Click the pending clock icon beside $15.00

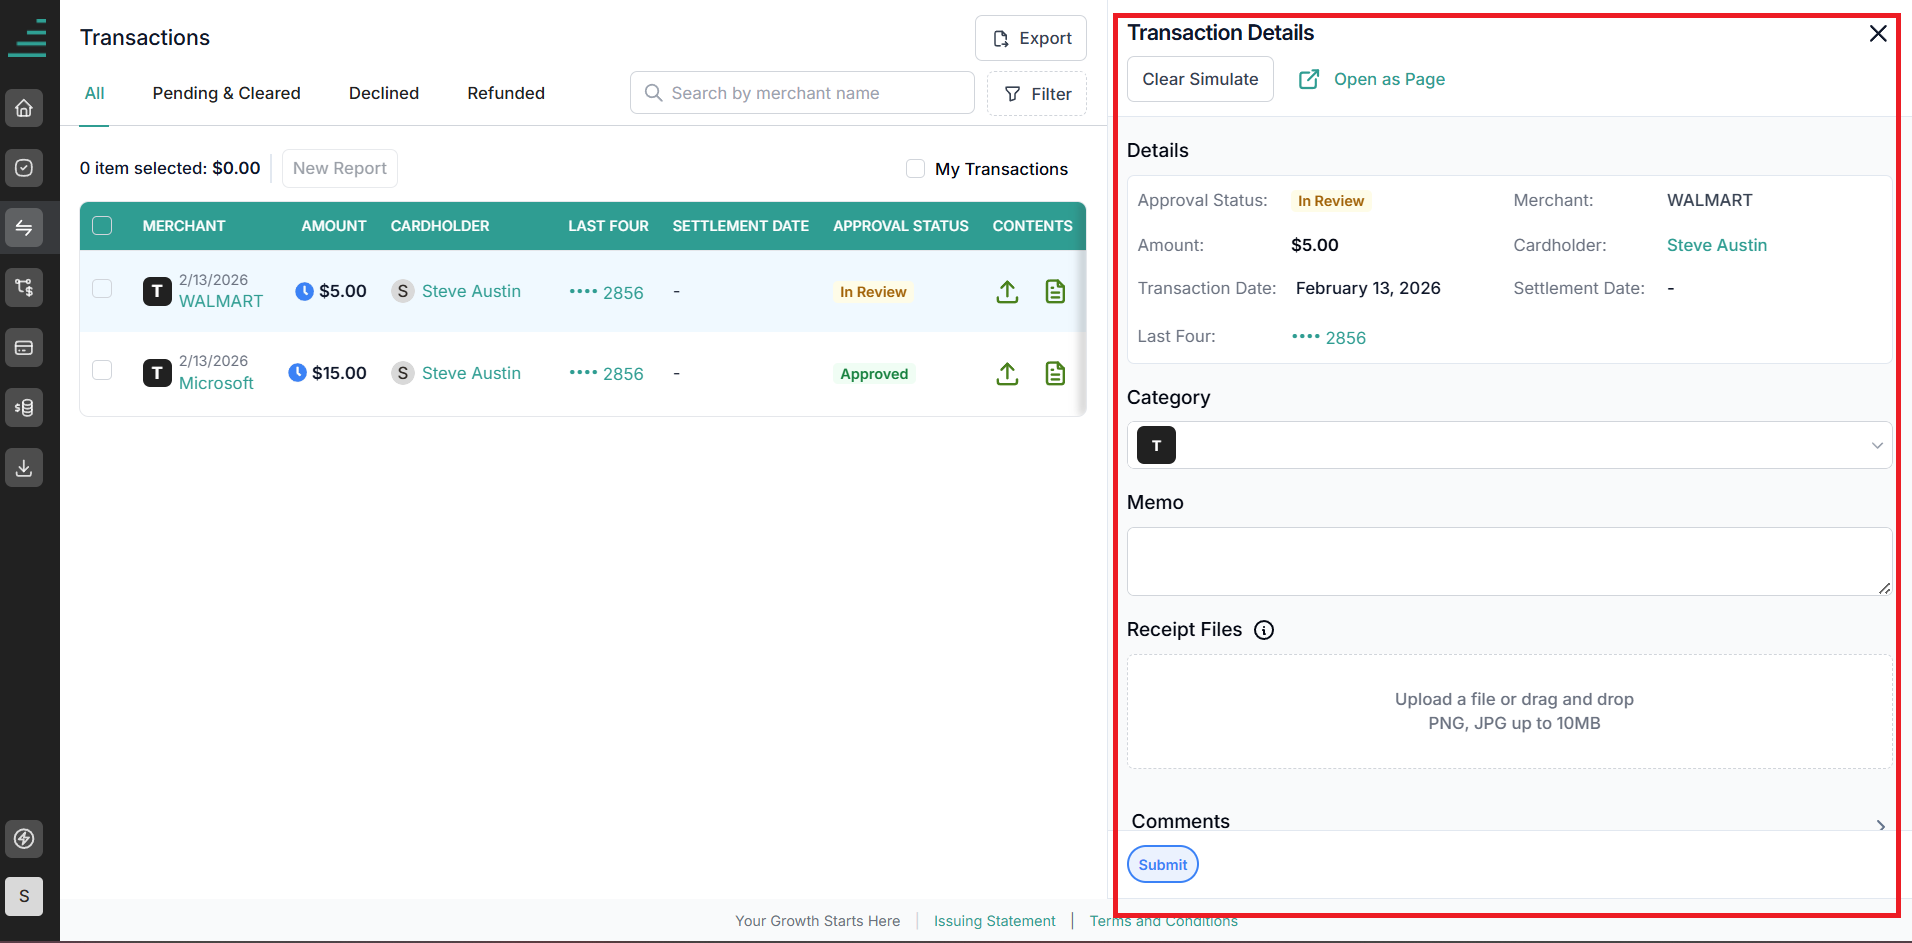297,373
